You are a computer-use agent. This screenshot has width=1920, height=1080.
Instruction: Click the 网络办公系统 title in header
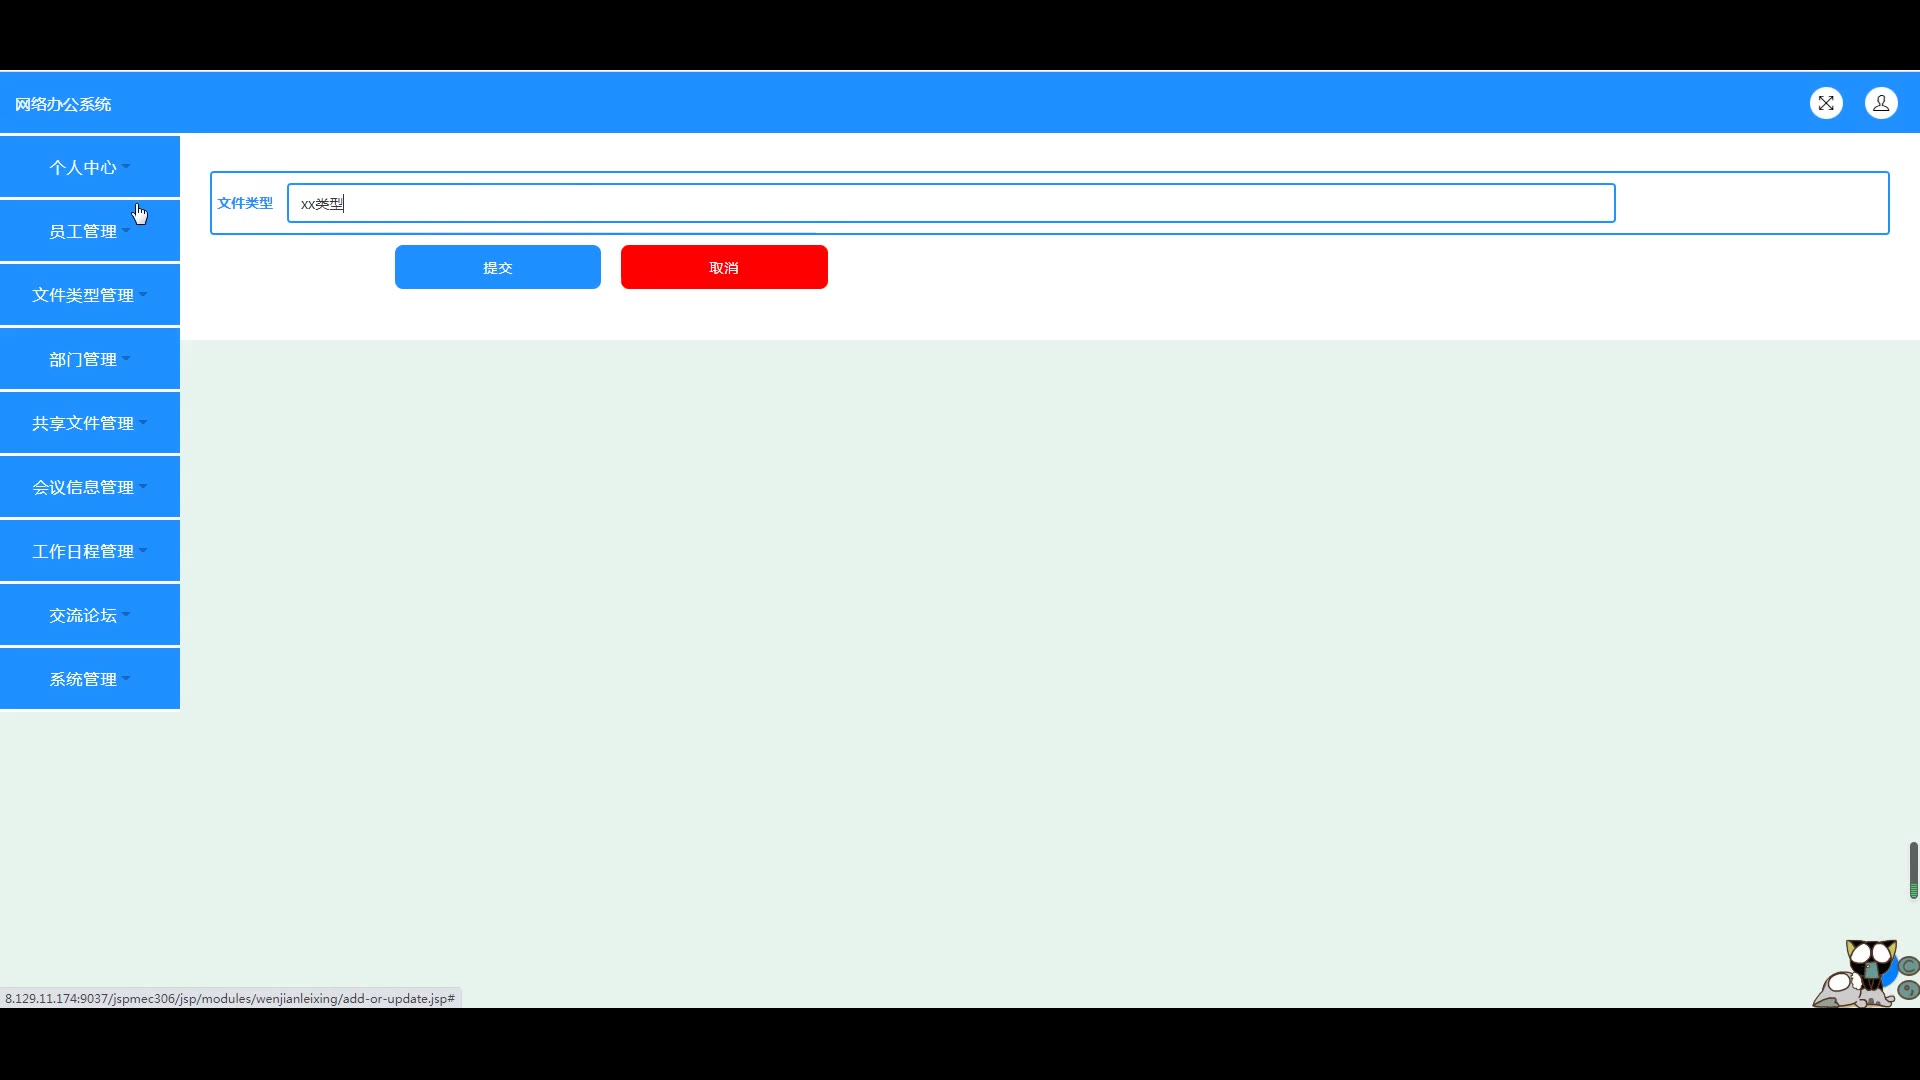pos(63,104)
